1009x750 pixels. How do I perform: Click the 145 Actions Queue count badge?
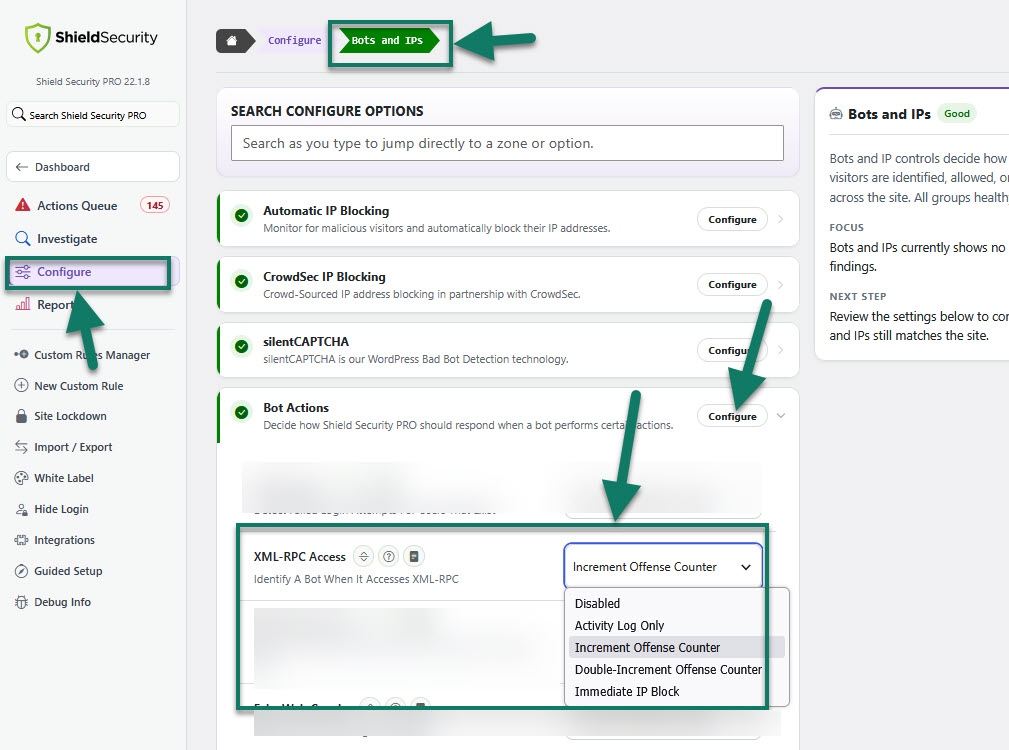[x=155, y=205]
